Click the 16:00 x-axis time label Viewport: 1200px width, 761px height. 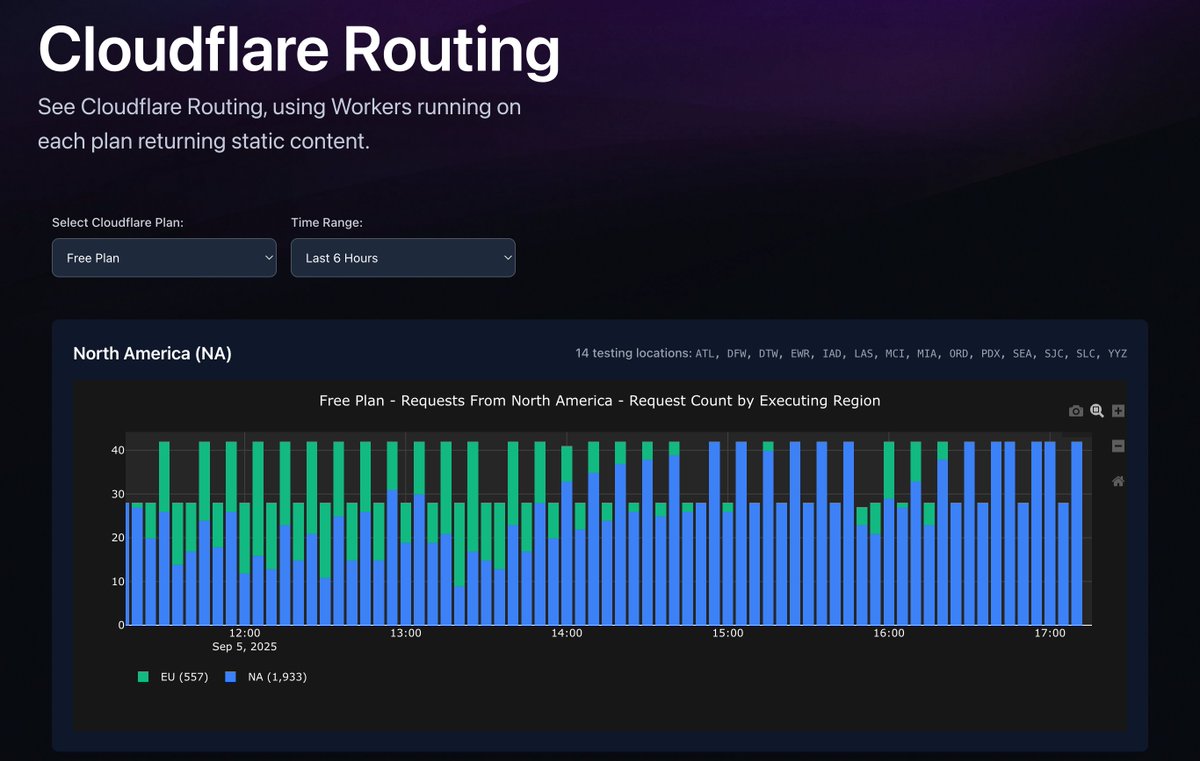pos(889,633)
